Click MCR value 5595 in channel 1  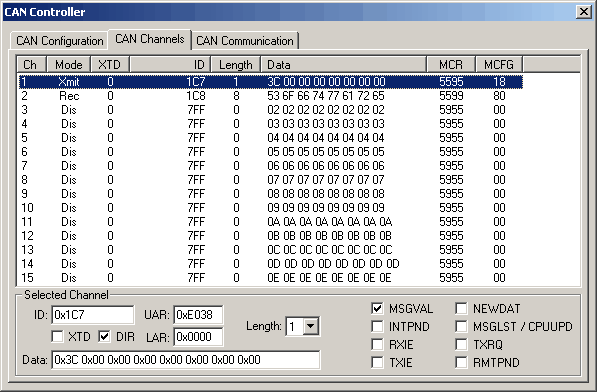451,82
